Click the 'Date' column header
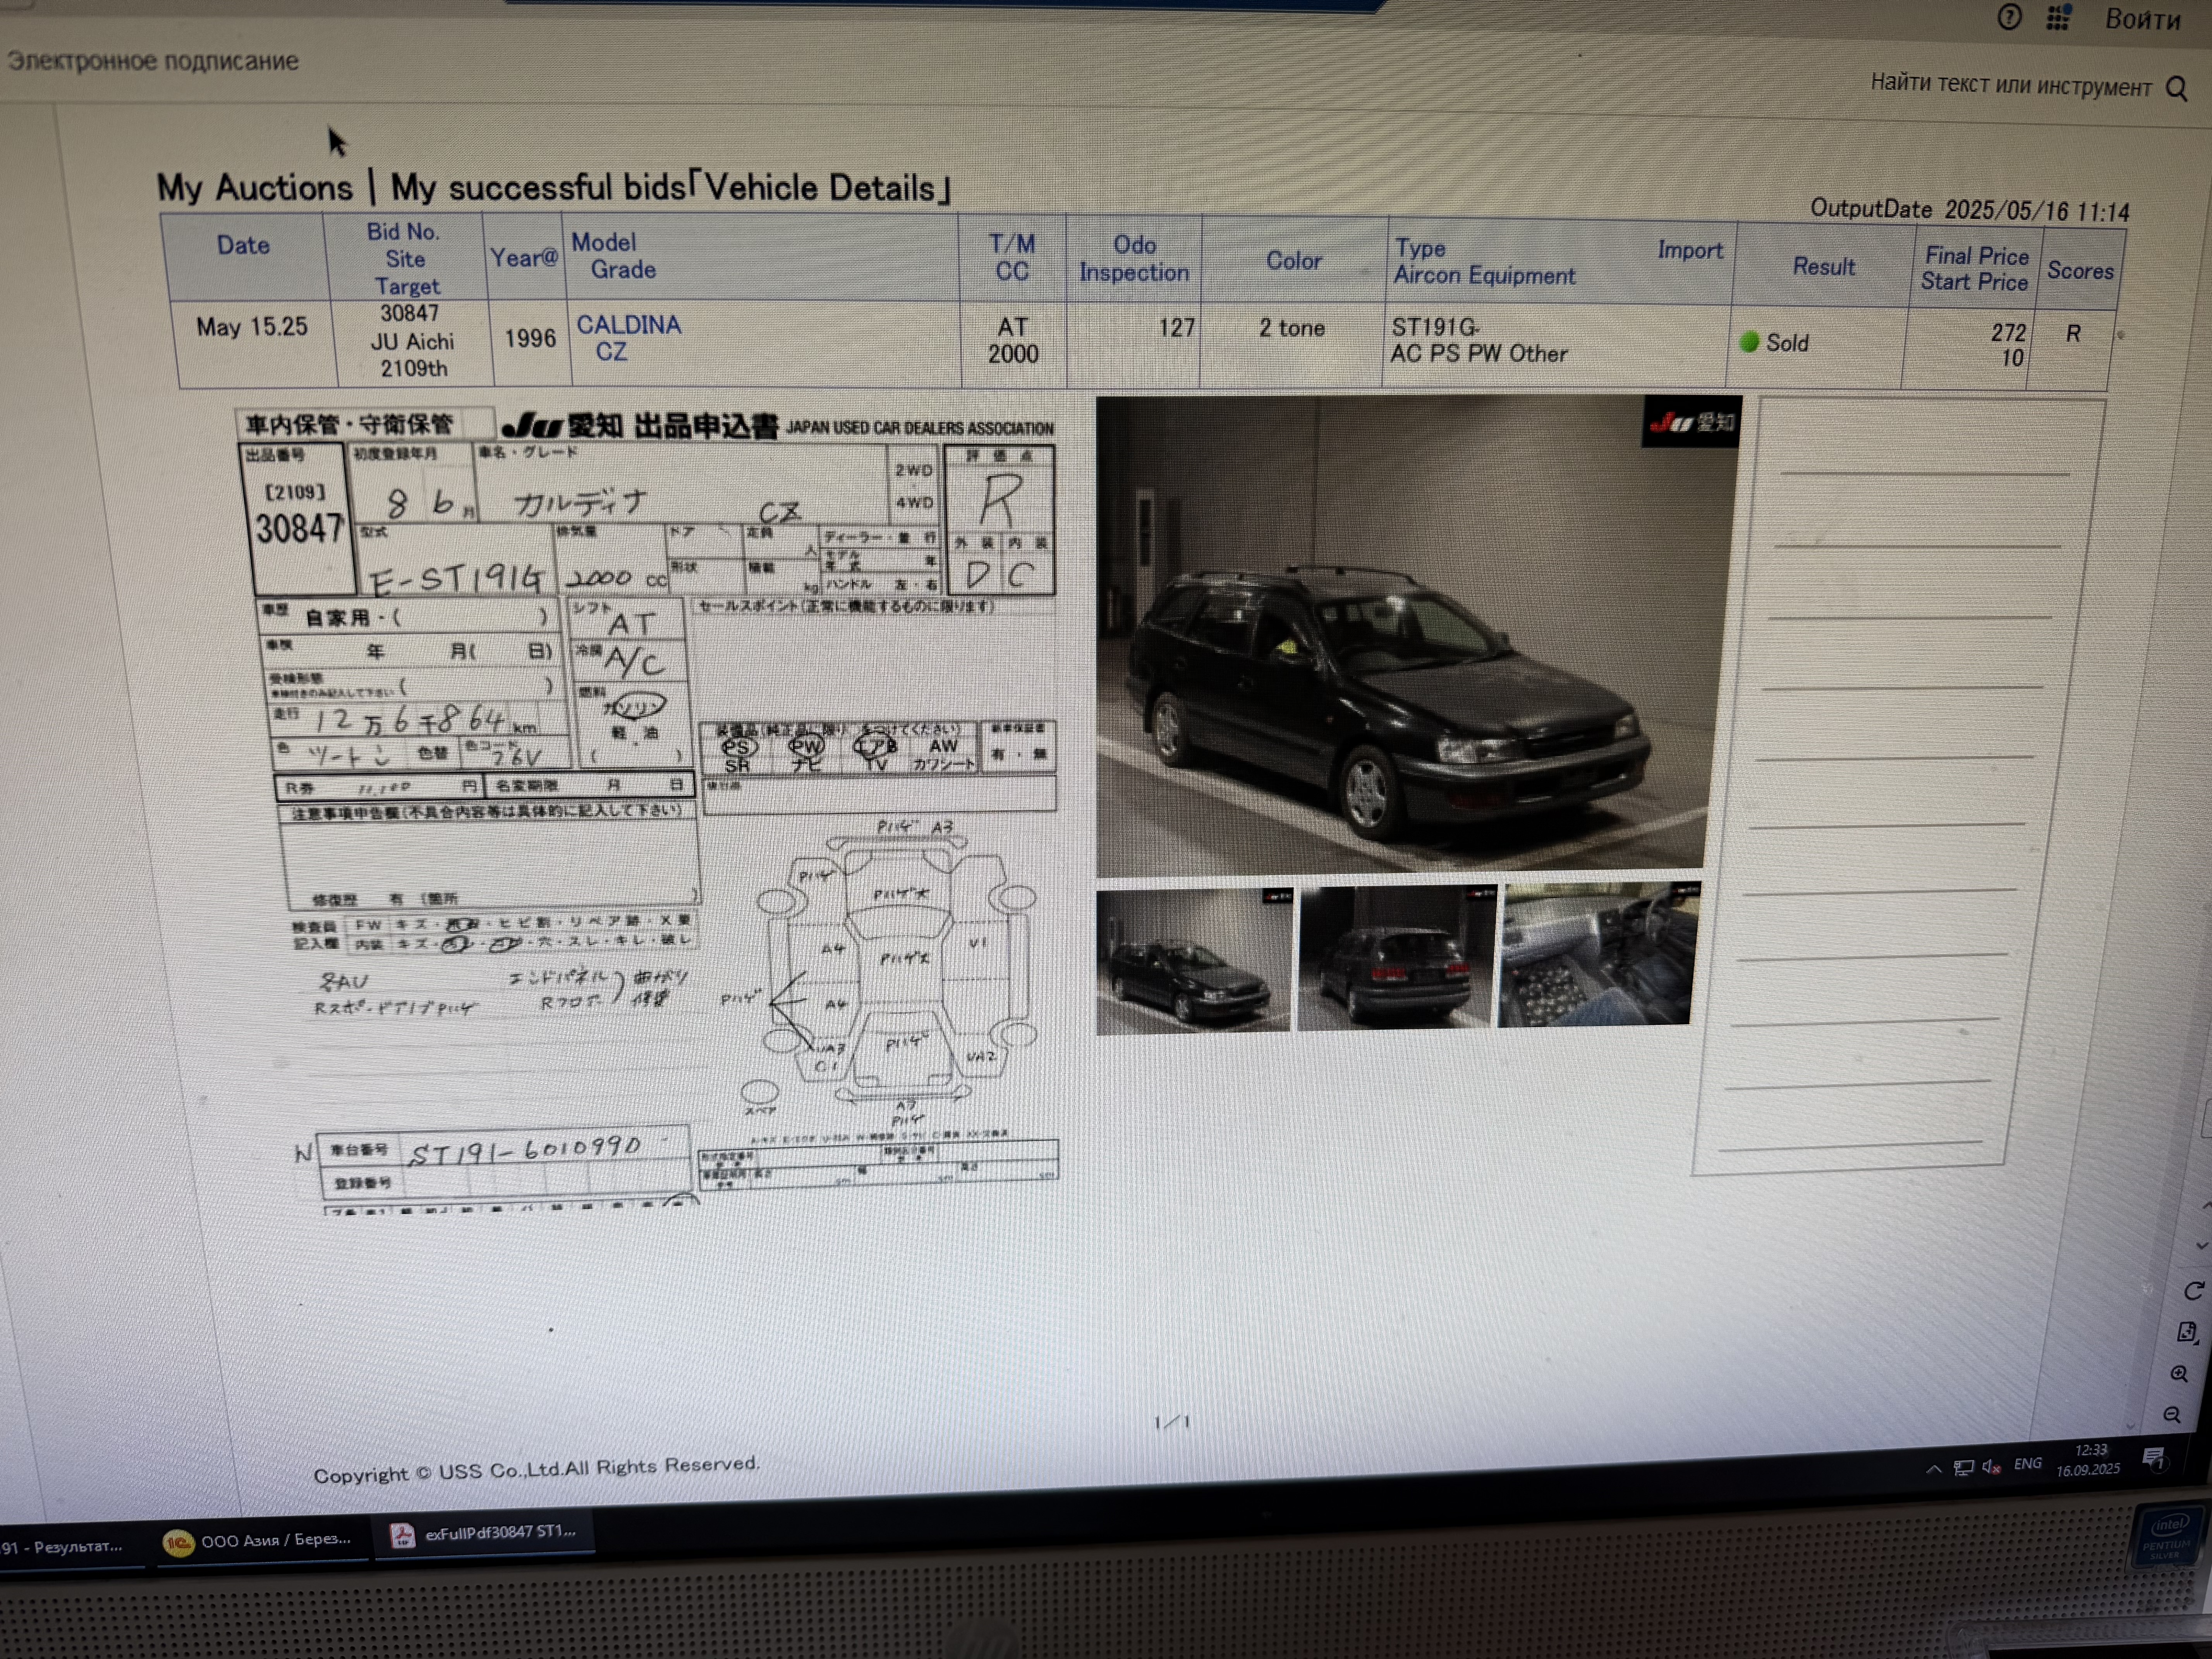Viewport: 2212px width, 1659px height. click(x=243, y=245)
